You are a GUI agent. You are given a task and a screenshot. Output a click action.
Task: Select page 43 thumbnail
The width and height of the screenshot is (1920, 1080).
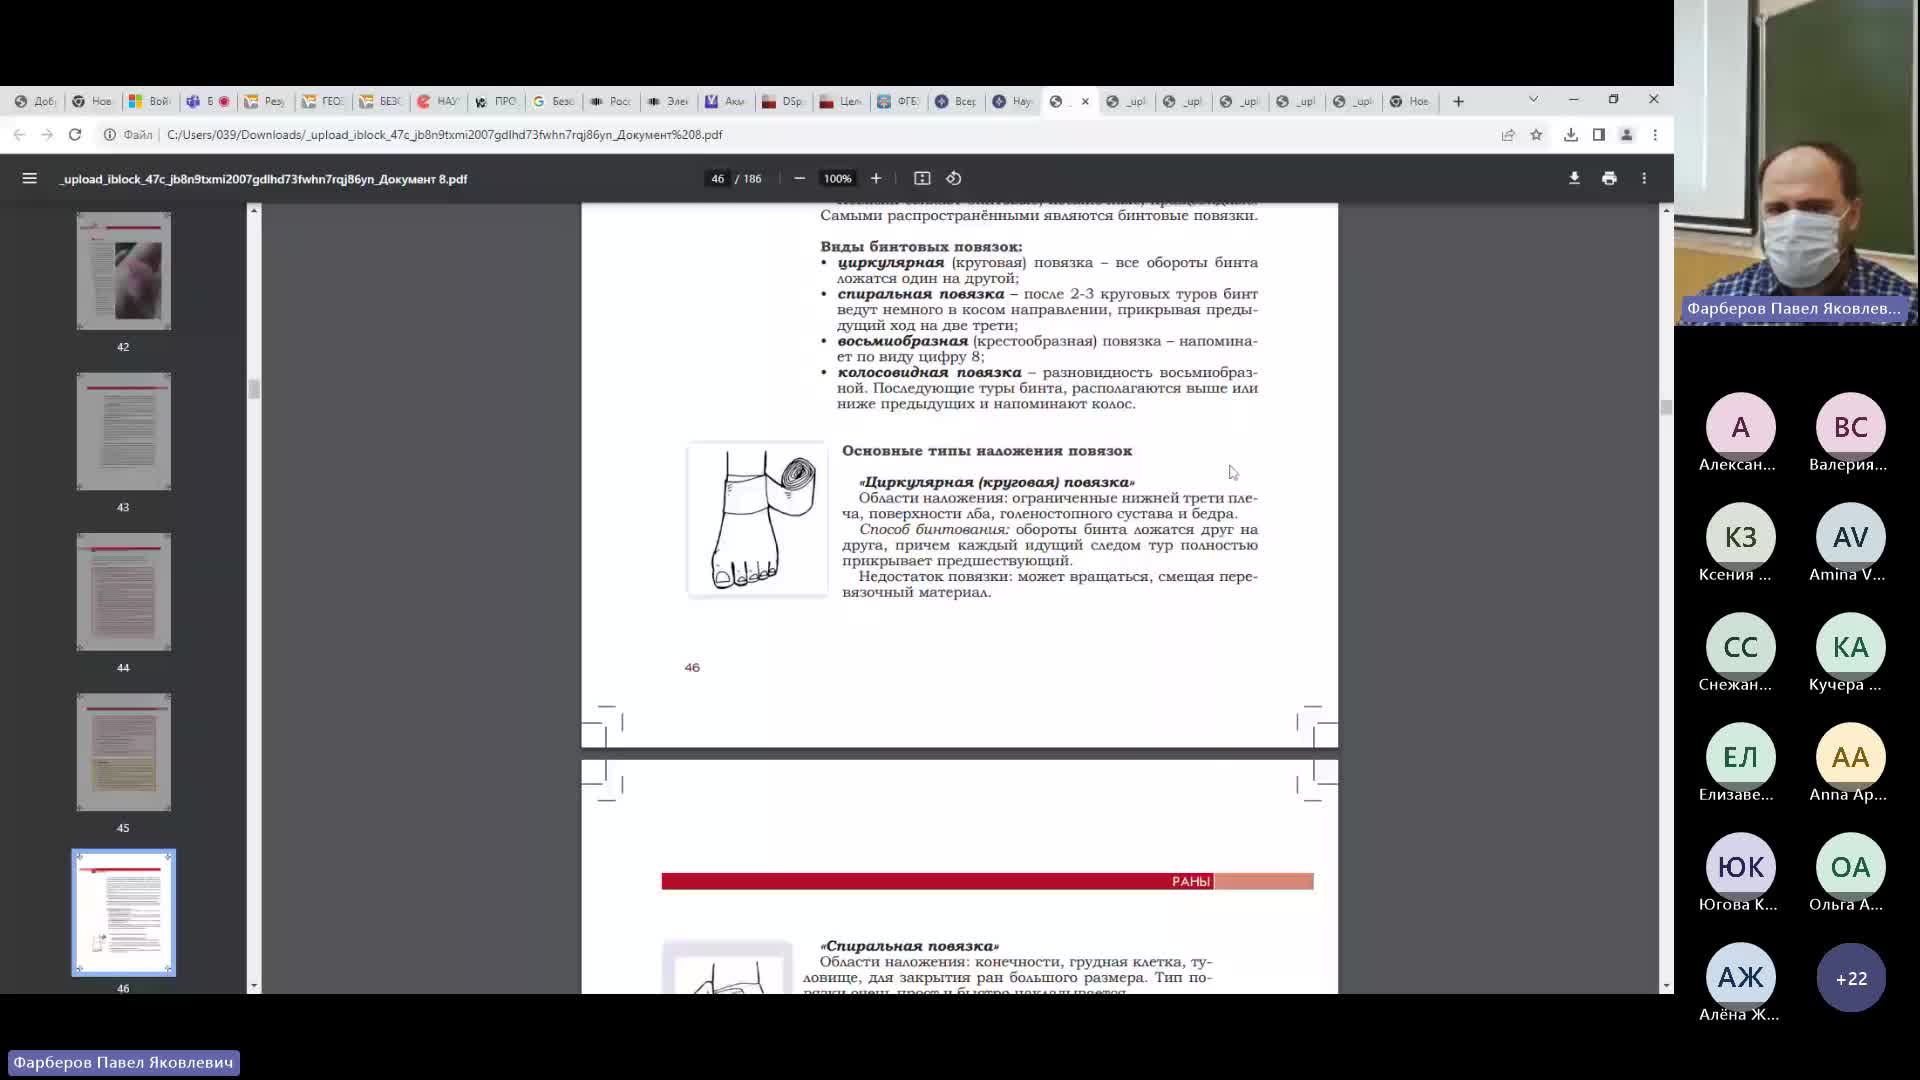(124, 432)
